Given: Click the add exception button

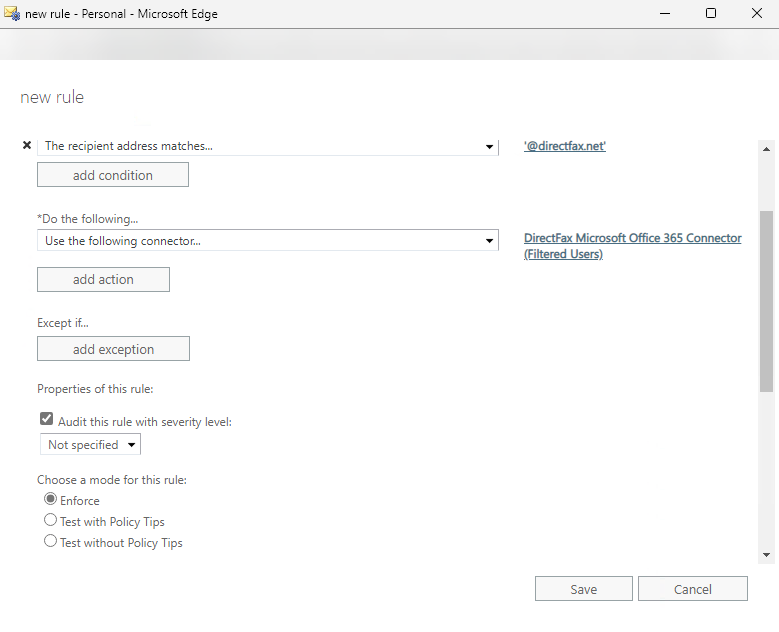Looking at the screenshot, I should (x=113, y=349).
